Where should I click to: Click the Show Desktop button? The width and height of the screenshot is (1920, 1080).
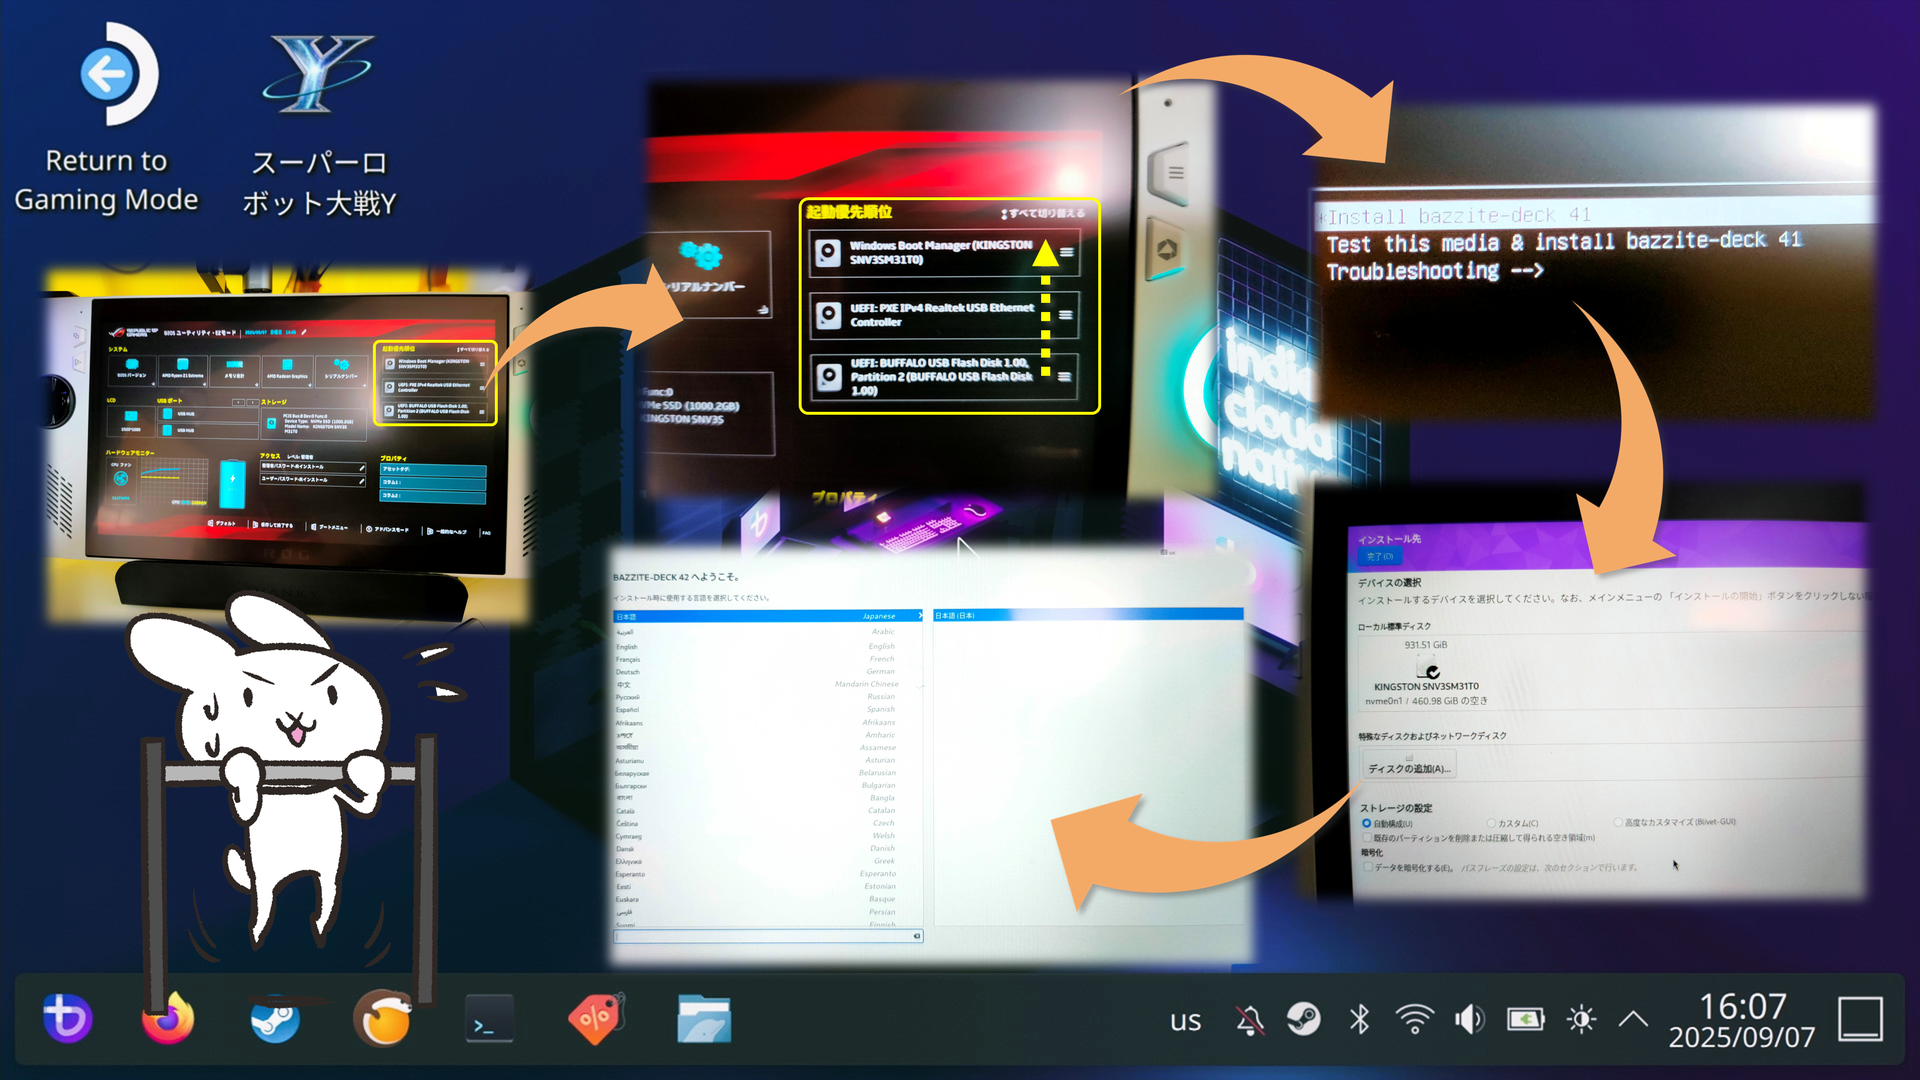click(1860, 1020)
